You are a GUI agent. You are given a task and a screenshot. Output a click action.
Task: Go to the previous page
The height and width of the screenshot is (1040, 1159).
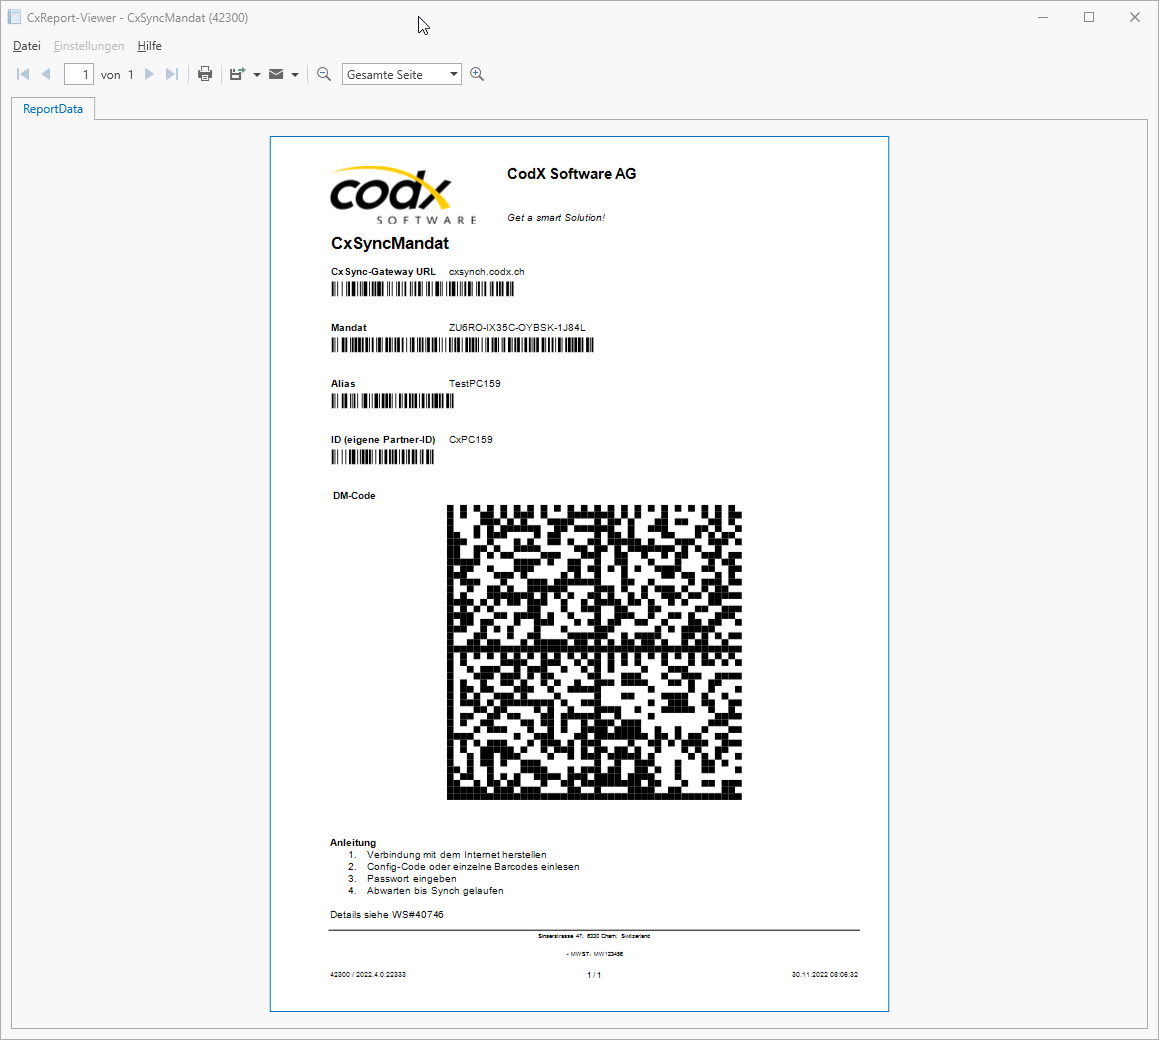(46, 73)
